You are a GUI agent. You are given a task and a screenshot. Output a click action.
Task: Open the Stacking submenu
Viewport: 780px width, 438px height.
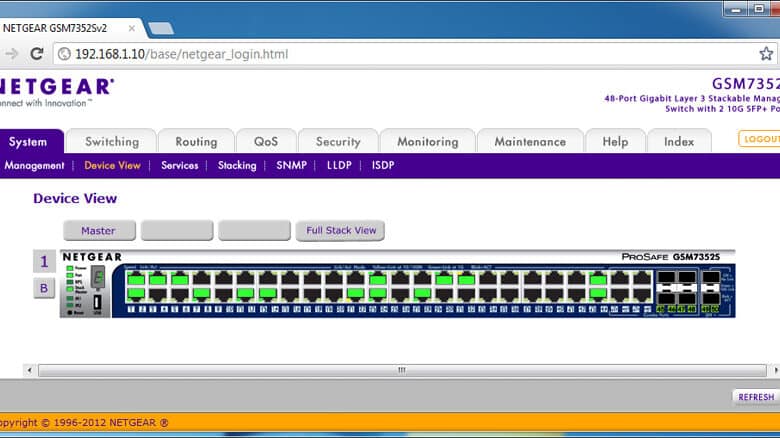237,165
